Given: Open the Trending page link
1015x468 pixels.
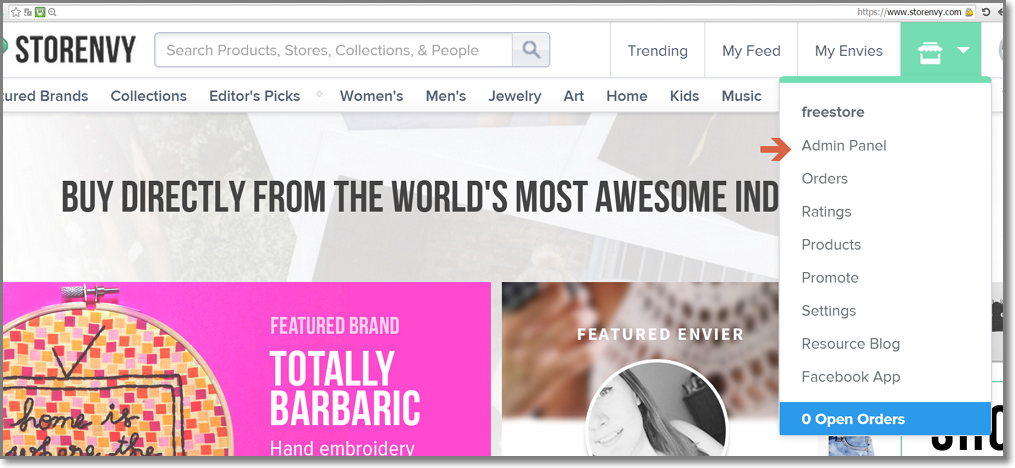Looking at the screenshot, I should click(657, 51).
